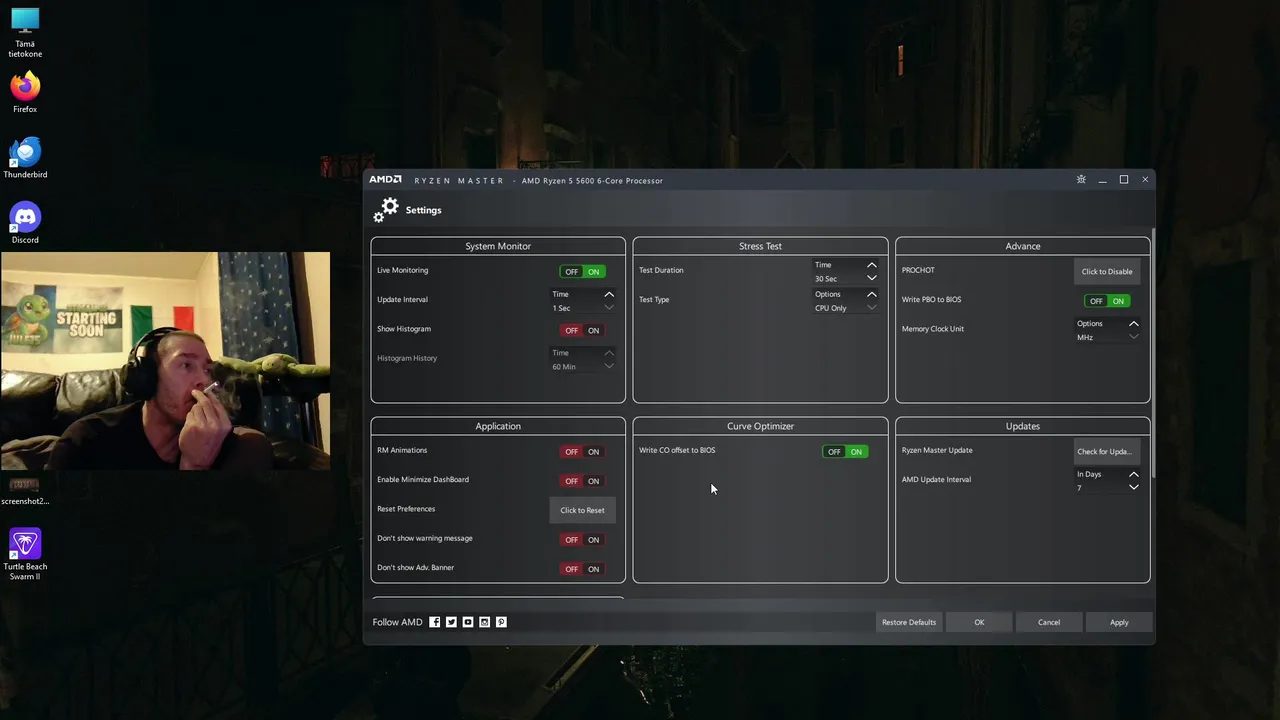Open AMD Twitter page icon
The image size is (1280, 720).
coord(451,622)
